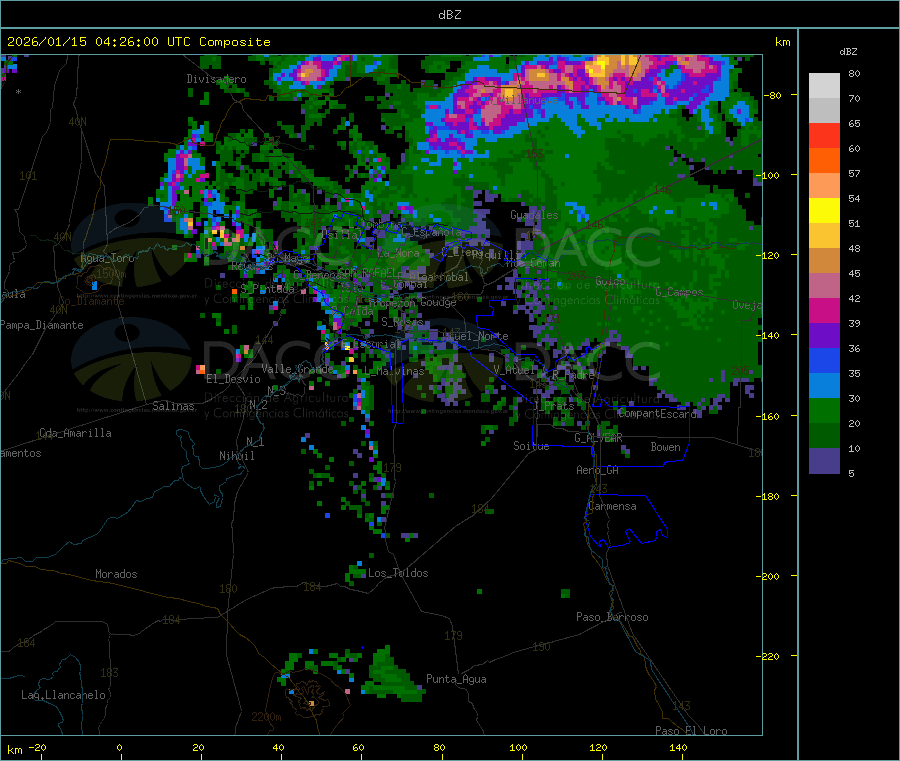Select the 'El_Desvio' map label

coord(233,379)
